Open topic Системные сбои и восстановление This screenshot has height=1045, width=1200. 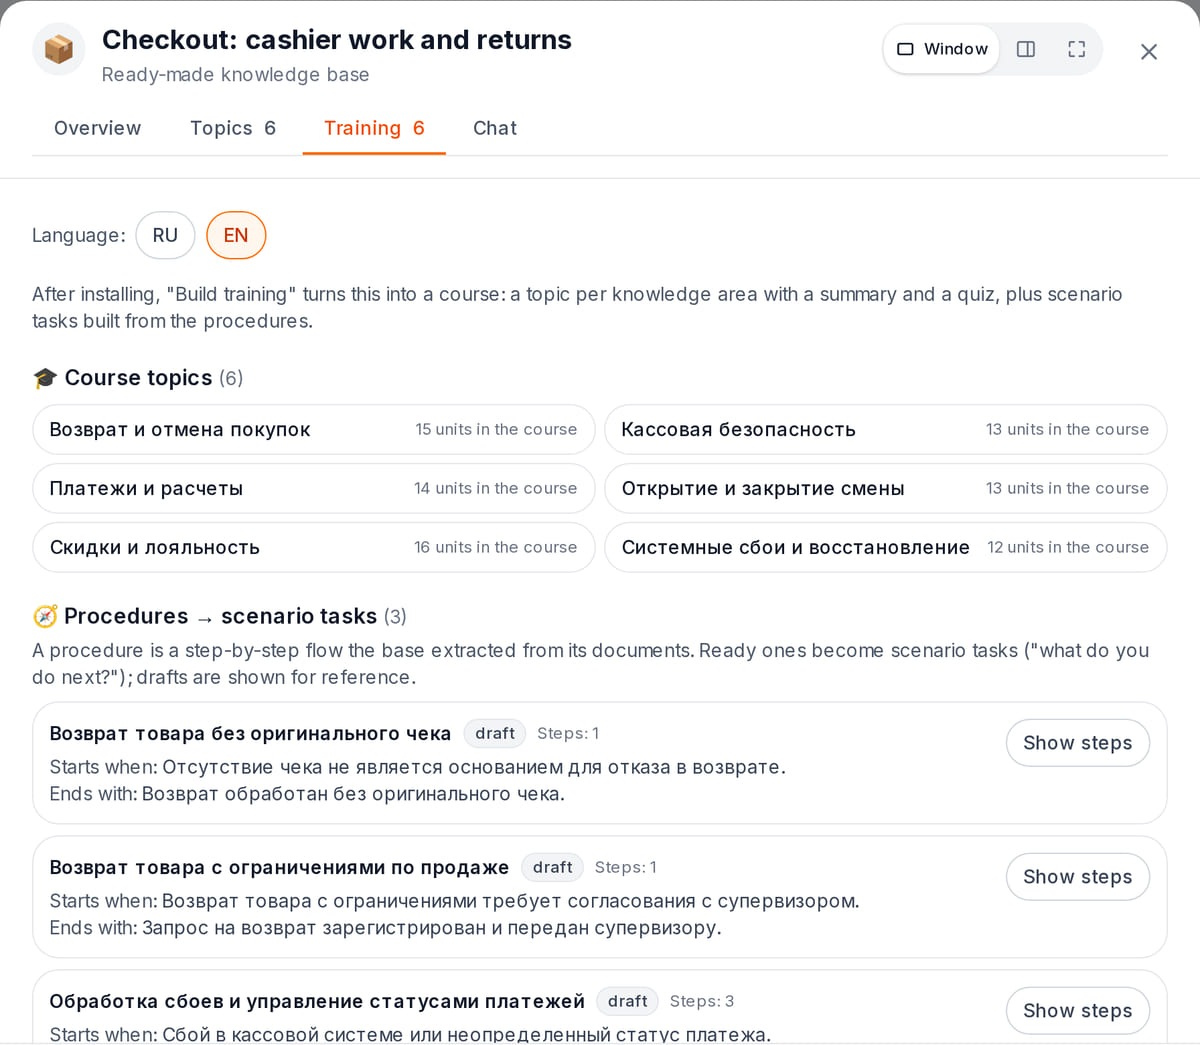click(886, 547)
